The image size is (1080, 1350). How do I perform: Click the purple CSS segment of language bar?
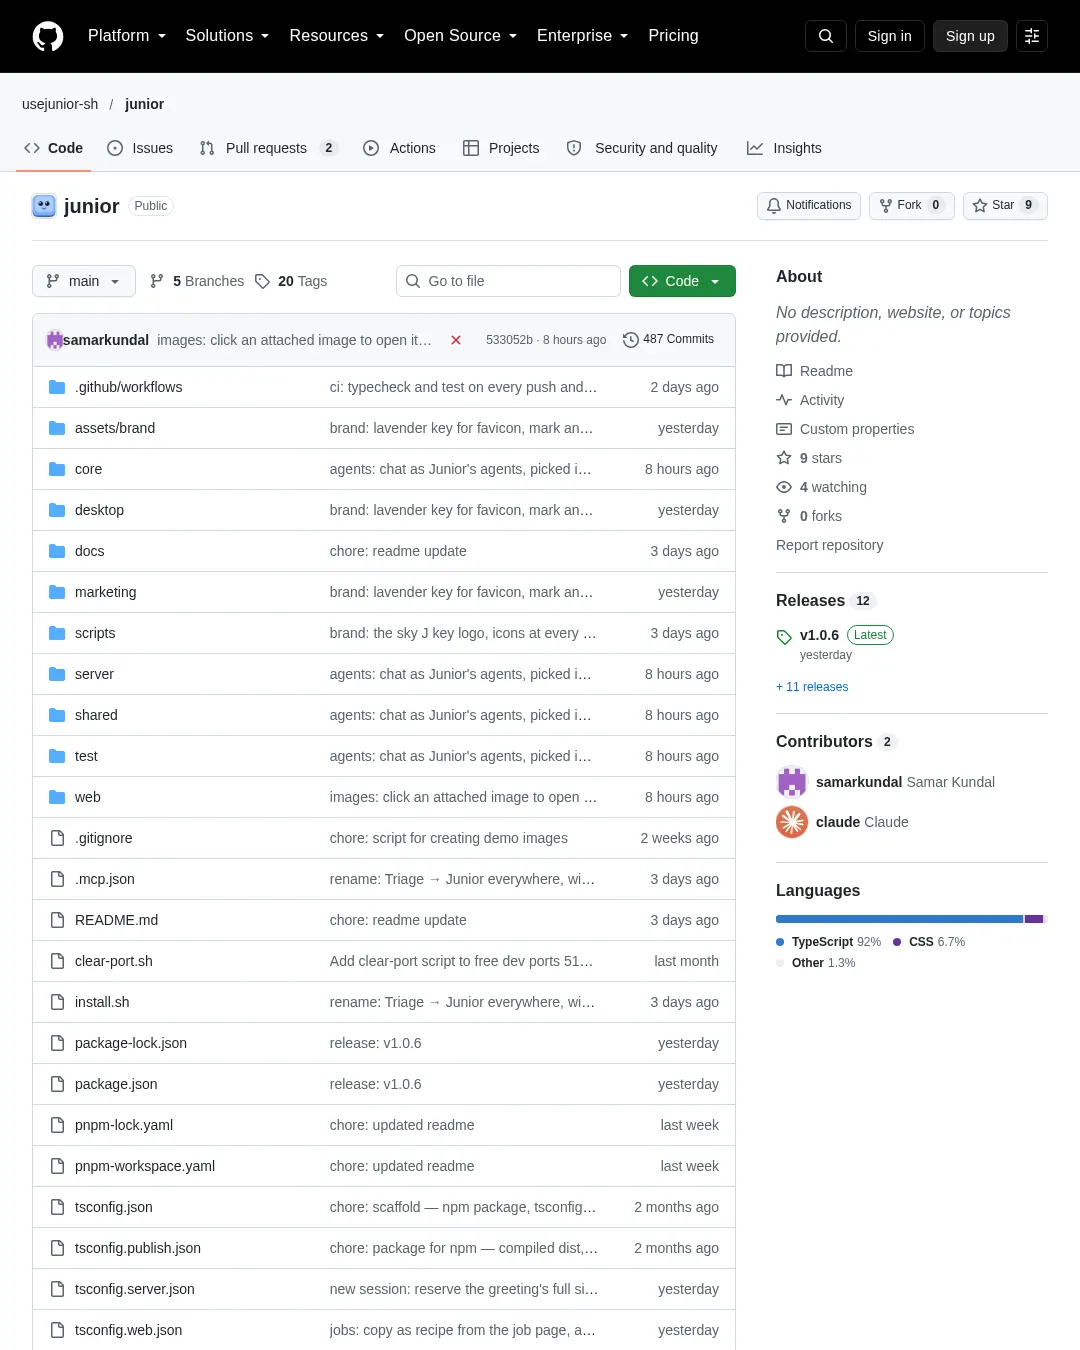1034,919
